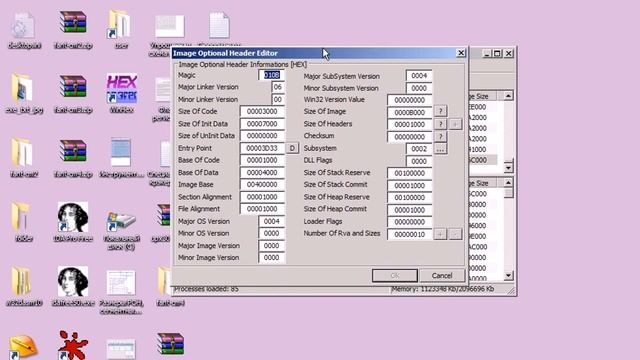Click the Size Of Code field
Viewport: 640px width, 360px height.
(262, 111)
